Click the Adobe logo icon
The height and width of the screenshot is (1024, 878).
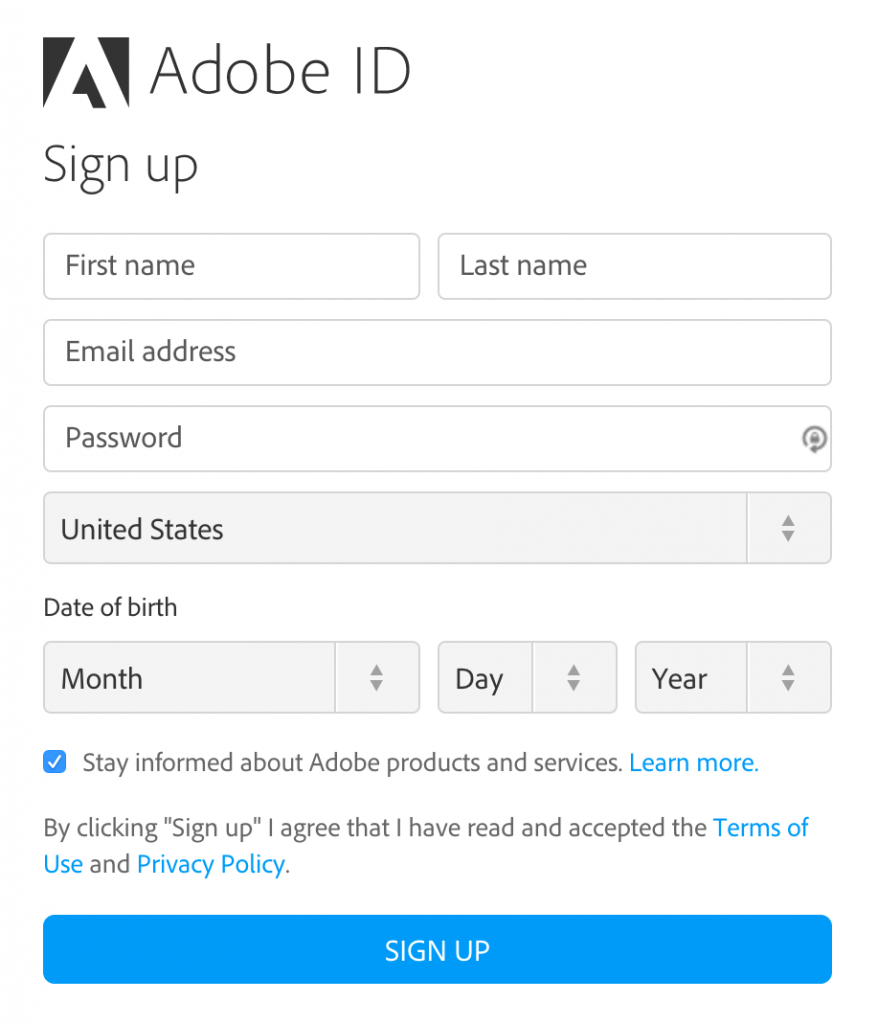[85, 72]
